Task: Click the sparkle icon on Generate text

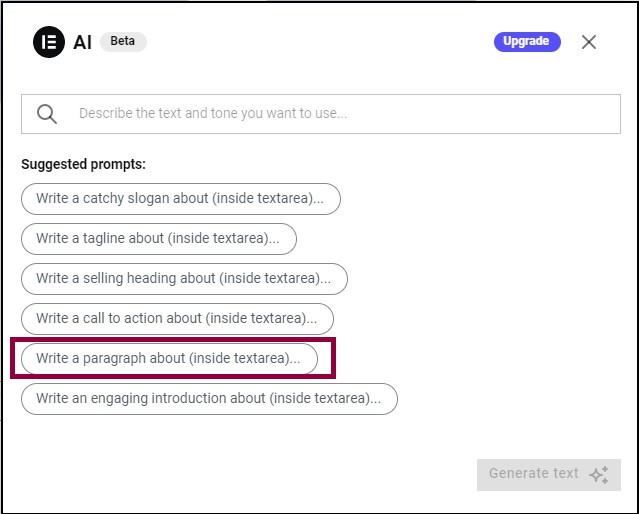Action: click(x=599, y=475)
